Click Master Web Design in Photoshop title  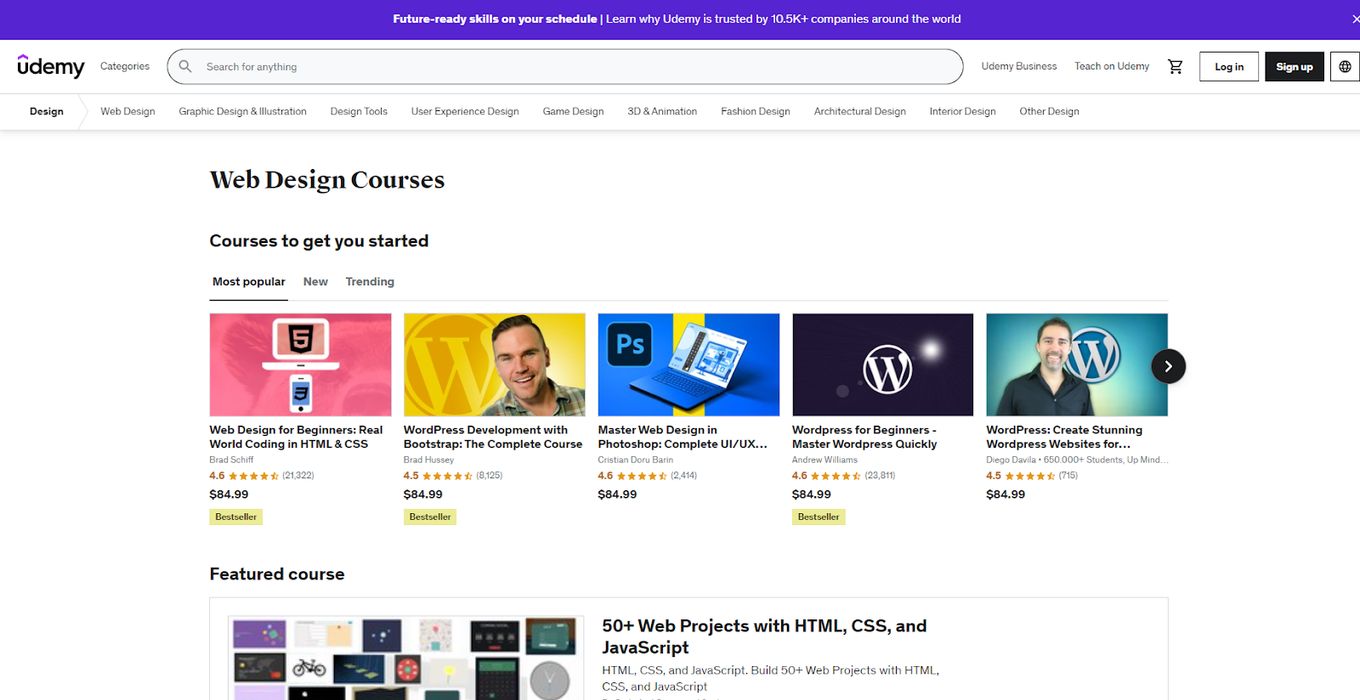pos(683,437)
